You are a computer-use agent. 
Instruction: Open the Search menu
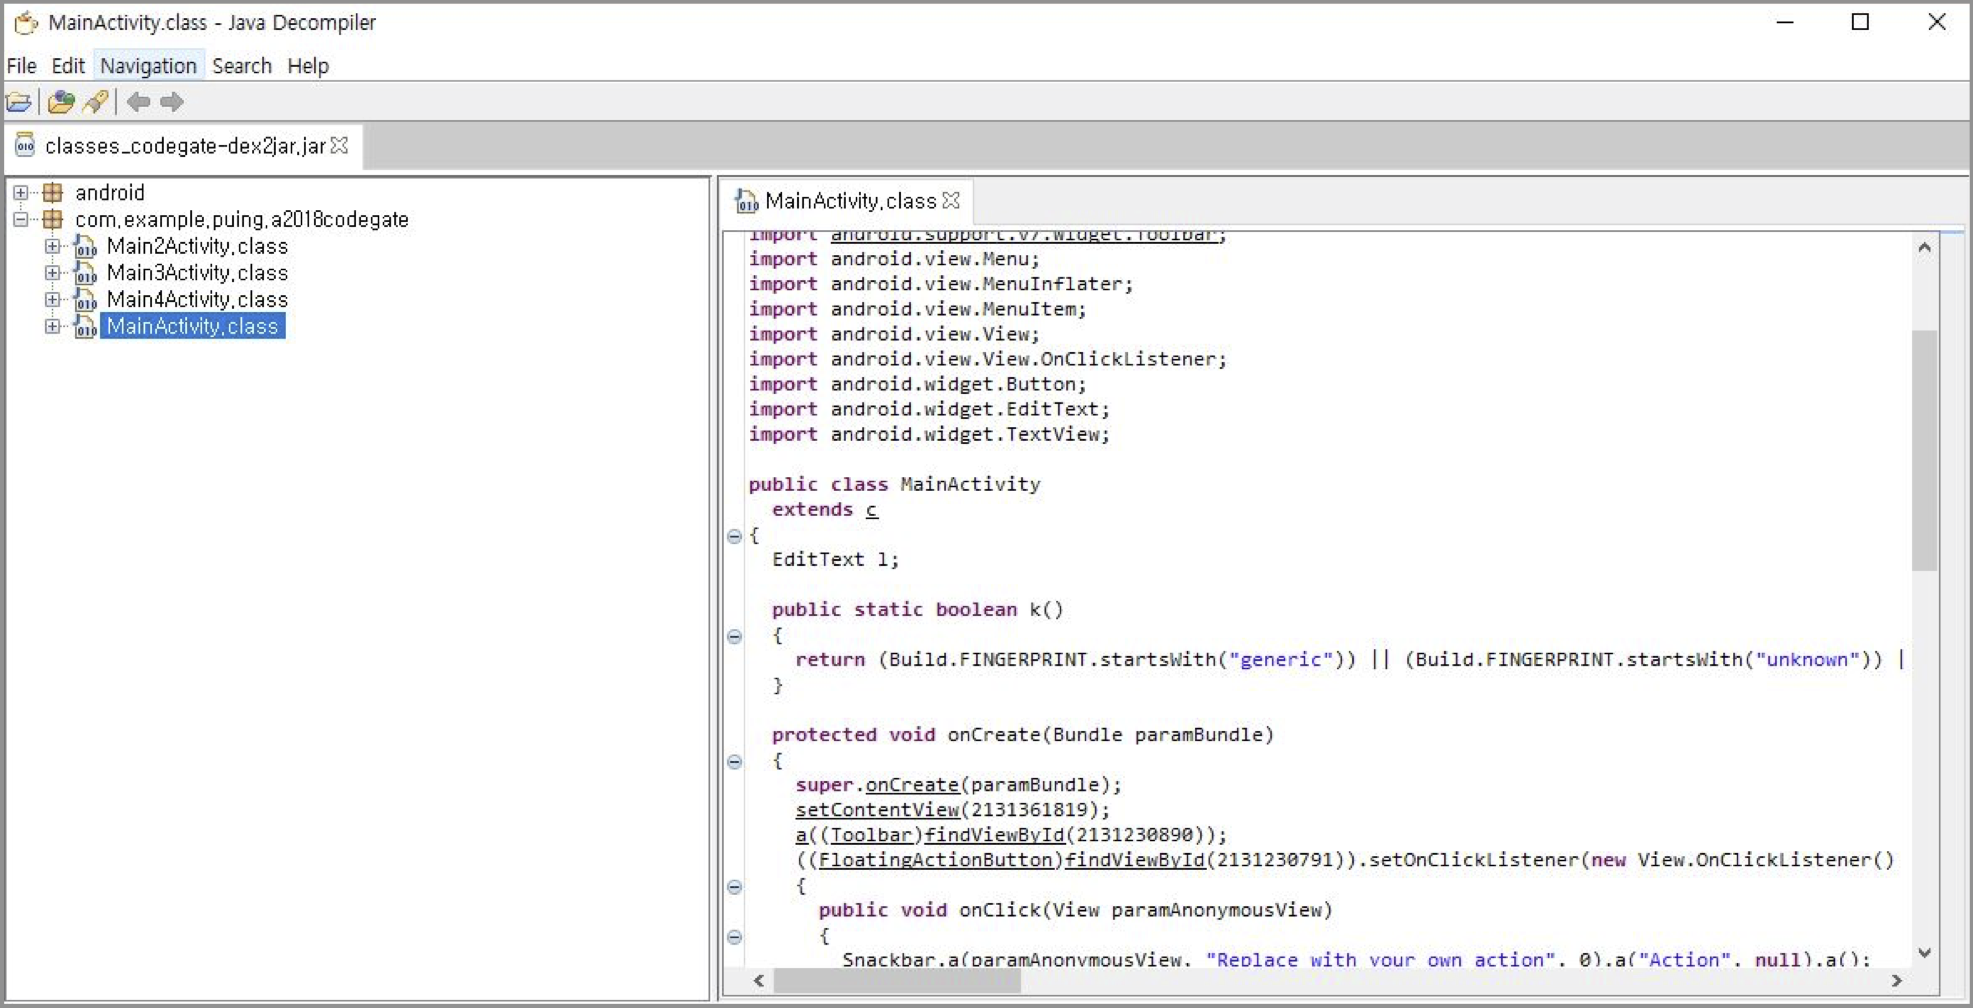click(242, 66)
